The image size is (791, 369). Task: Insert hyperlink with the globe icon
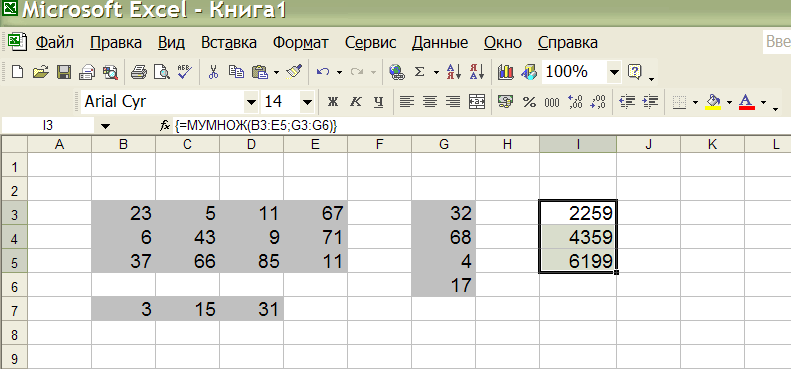(397, 72)
